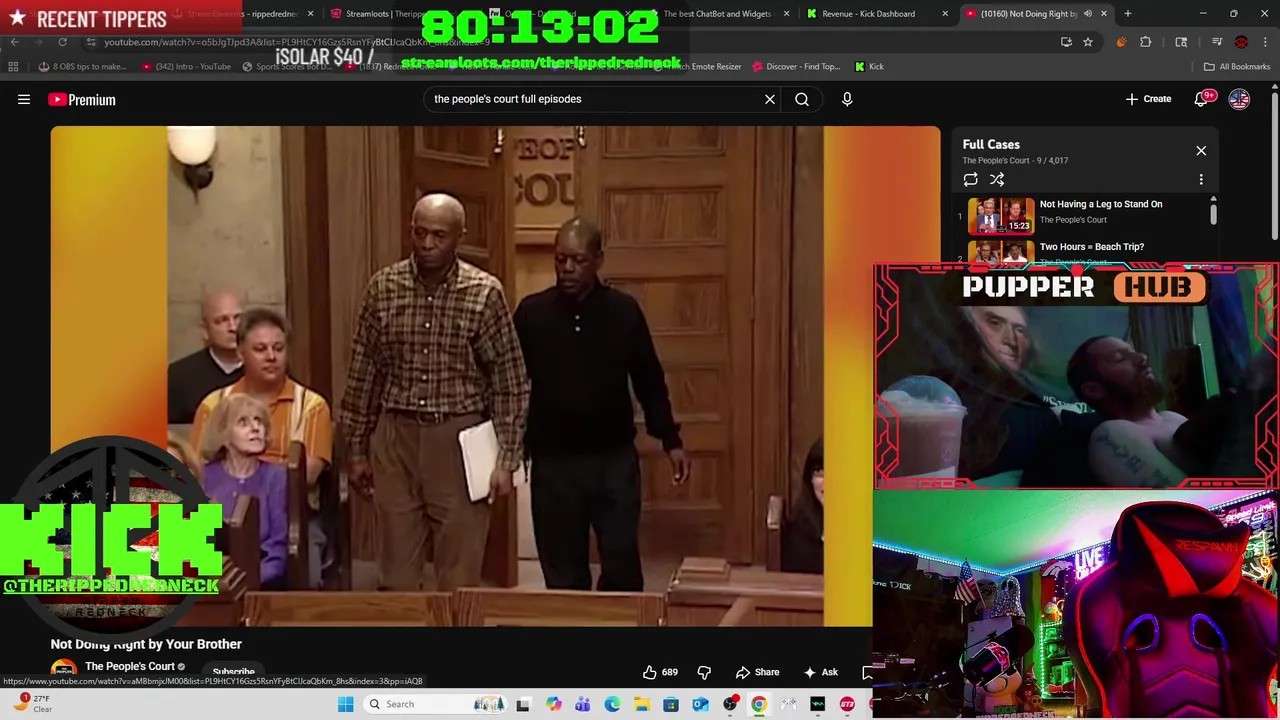Open the account avatar menu
Viewport: 1280px width, 720px height.
(1239, 99)
